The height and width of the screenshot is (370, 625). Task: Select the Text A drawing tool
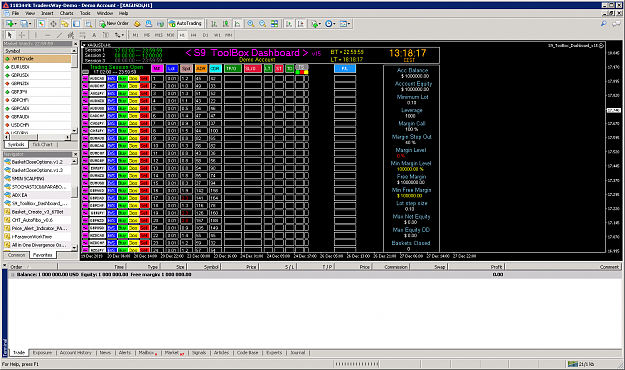point(94,35)
